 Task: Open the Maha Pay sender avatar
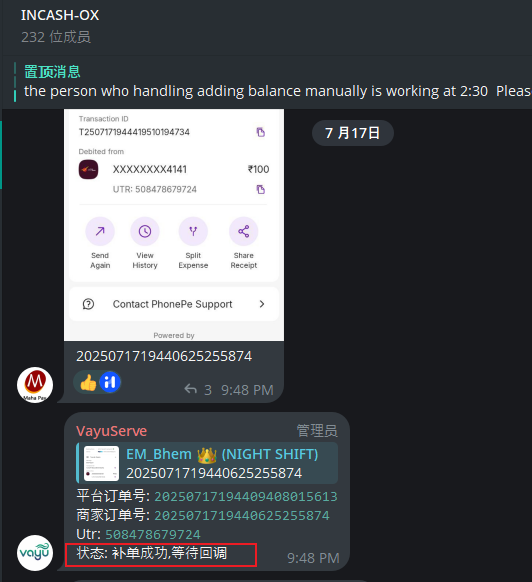[x=35, y=385]
